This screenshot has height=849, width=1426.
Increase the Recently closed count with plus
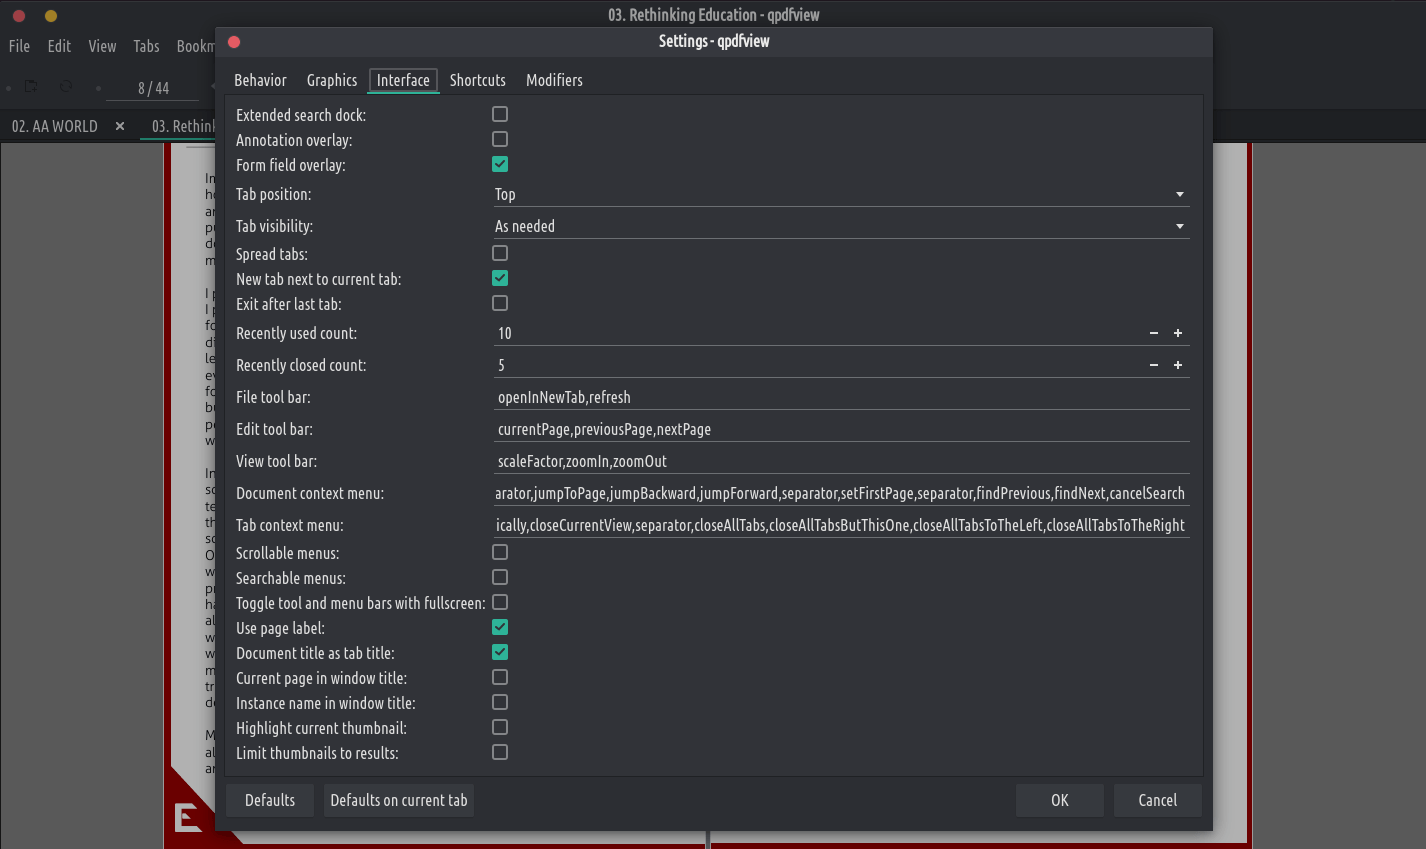click(1178, 365)
